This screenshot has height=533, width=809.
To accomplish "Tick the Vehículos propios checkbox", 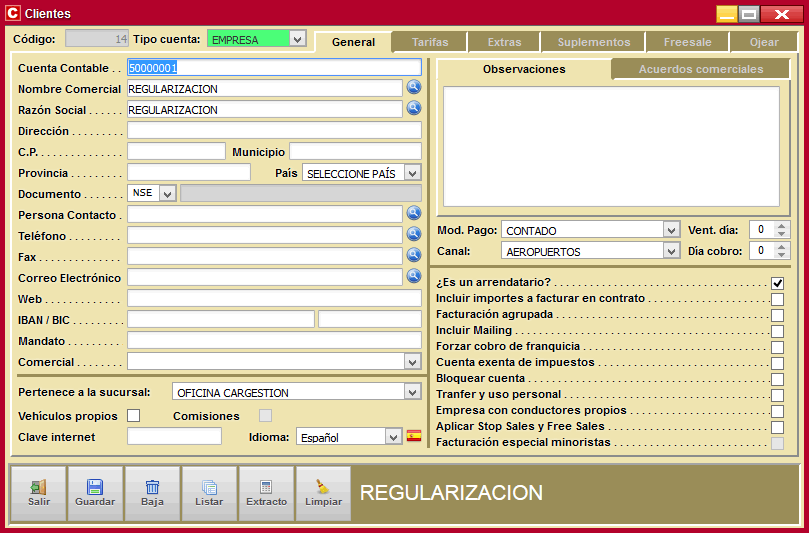I will (x=134, y=415).
